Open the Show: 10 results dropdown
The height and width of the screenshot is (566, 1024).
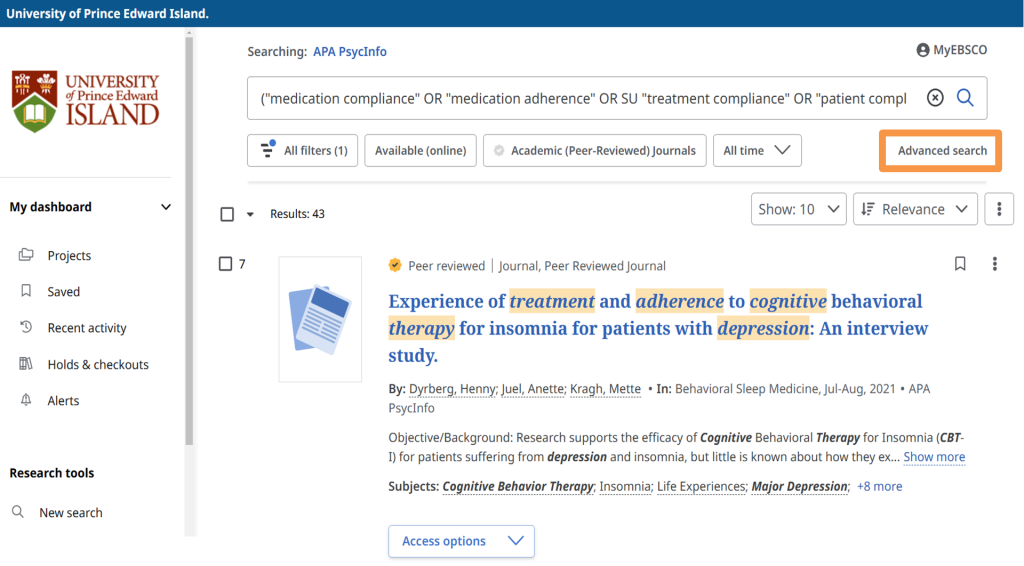point(799,209)
